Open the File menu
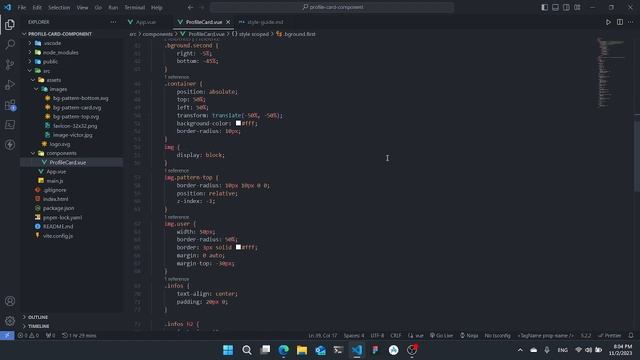This screenshot has width=640, height=360. 22,7
